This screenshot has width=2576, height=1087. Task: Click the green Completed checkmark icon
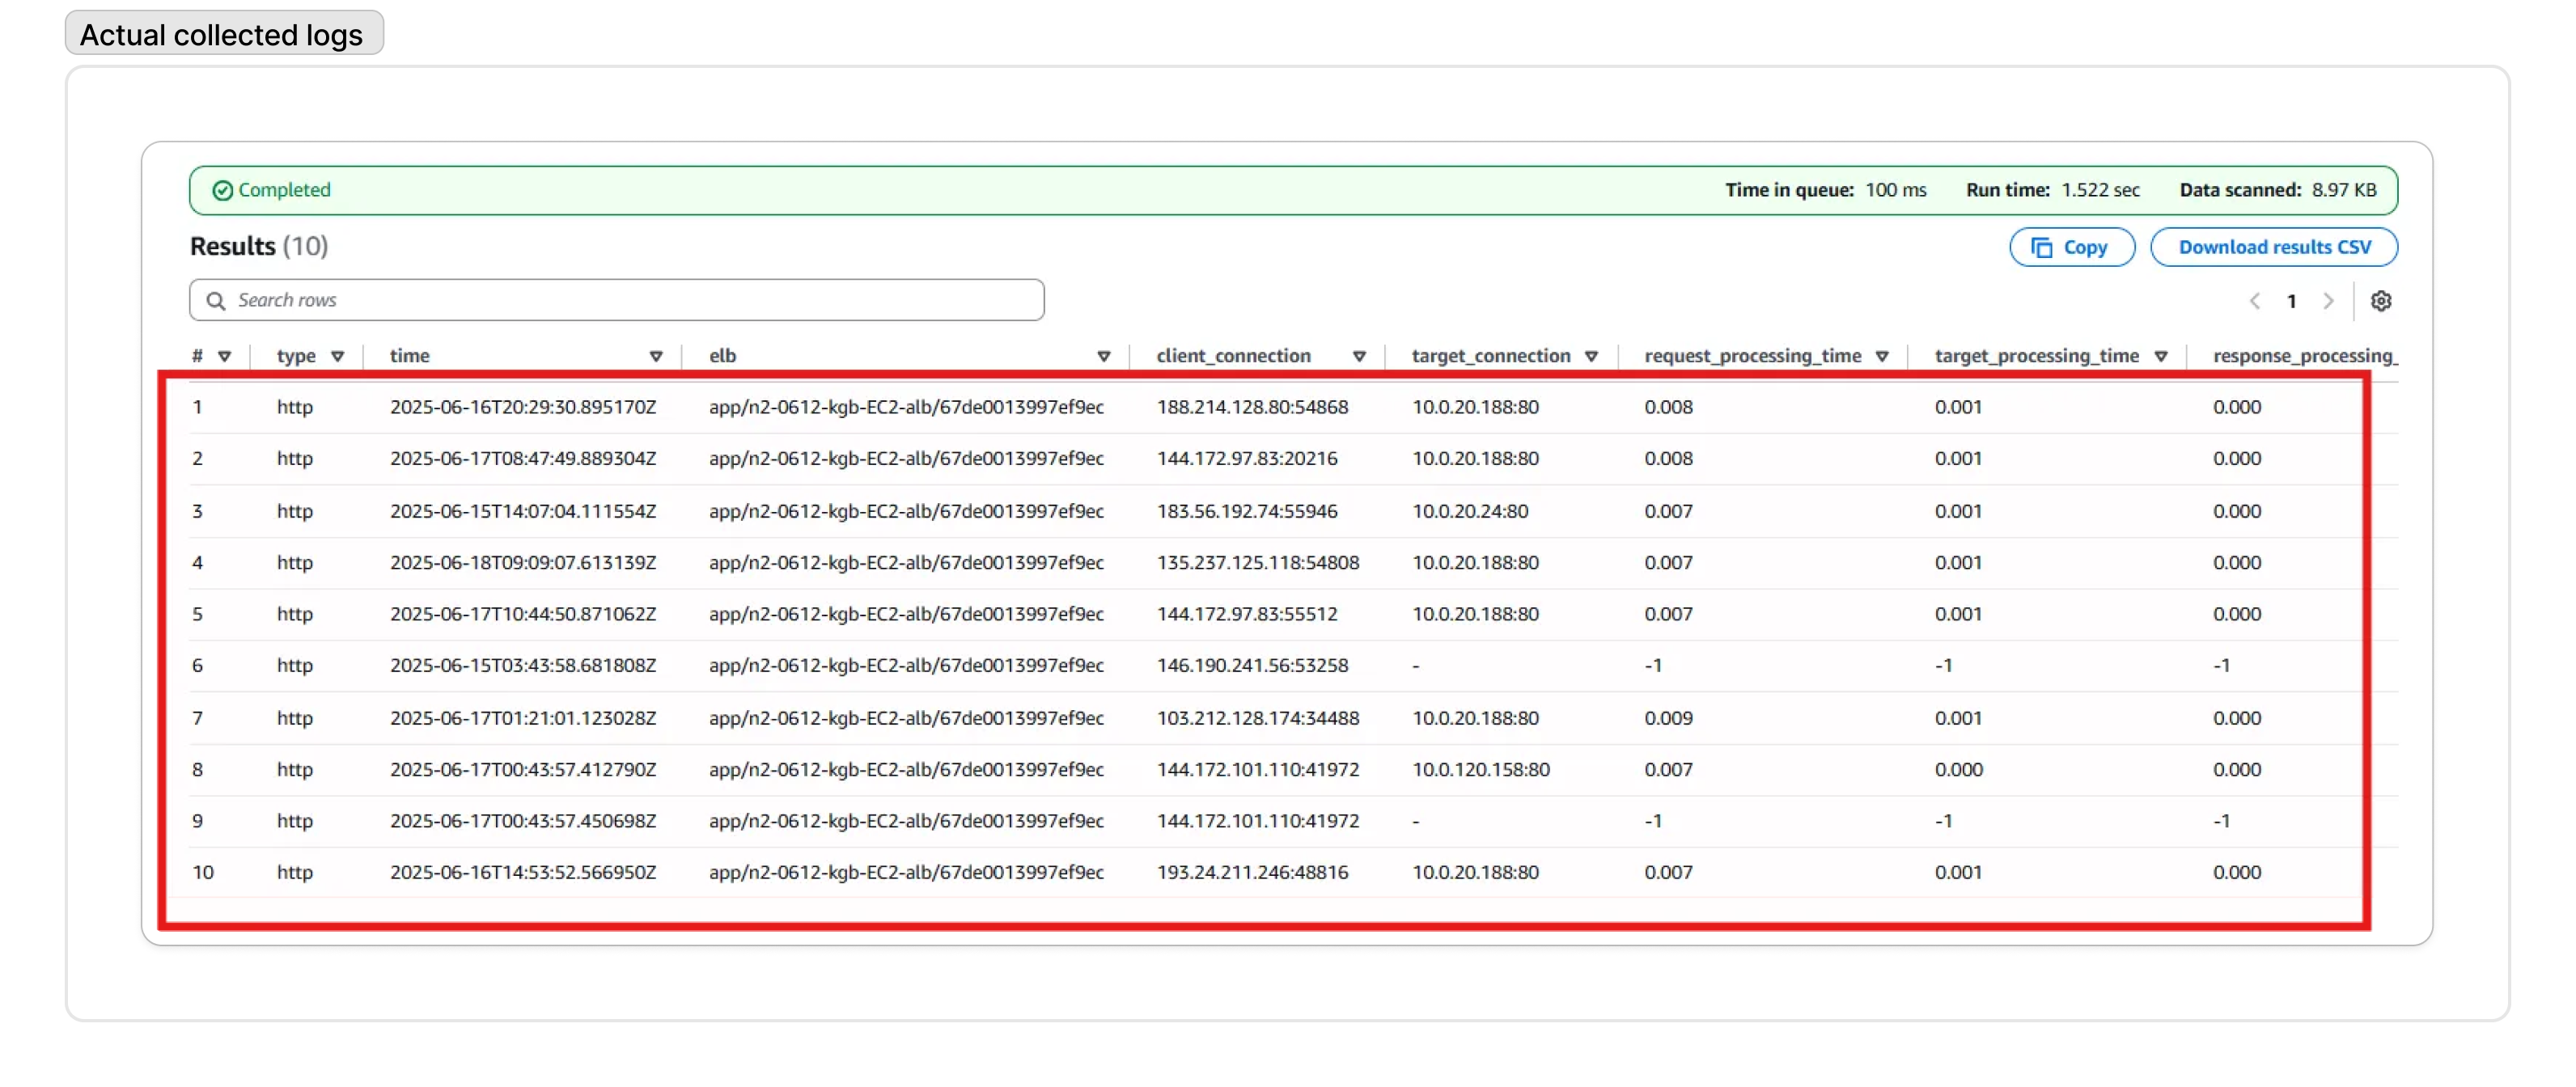(222, 190)
